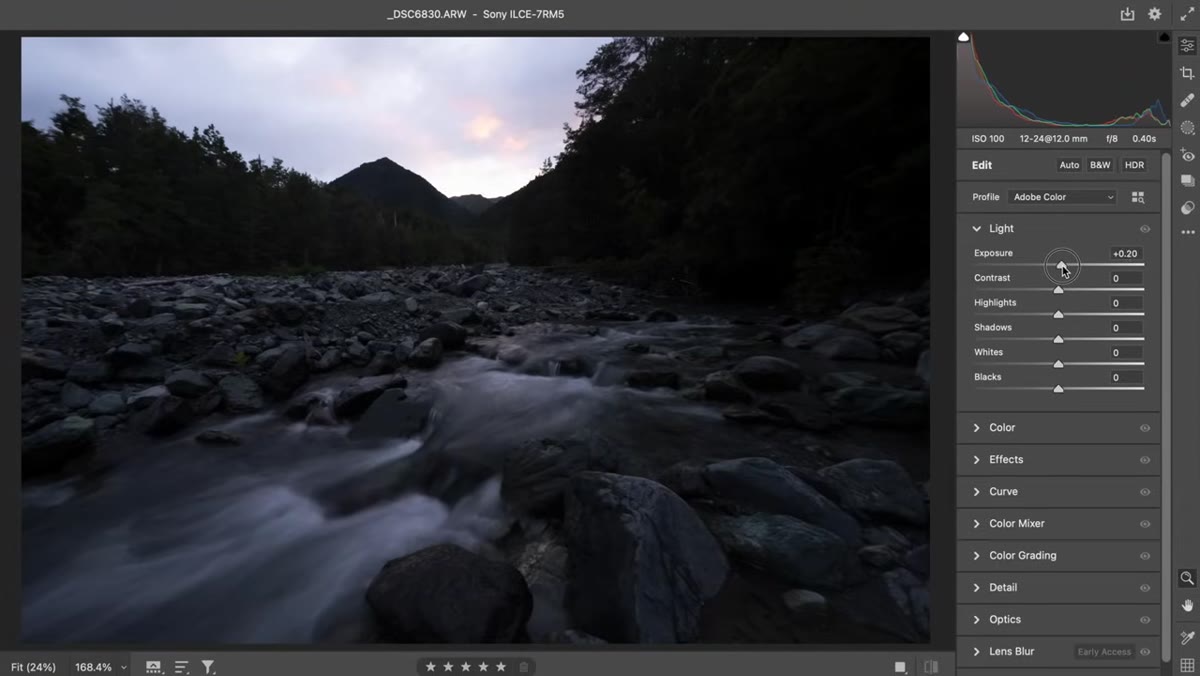
Task: Browse profiles with the grid-search icon
Action: coord(1138,197)
